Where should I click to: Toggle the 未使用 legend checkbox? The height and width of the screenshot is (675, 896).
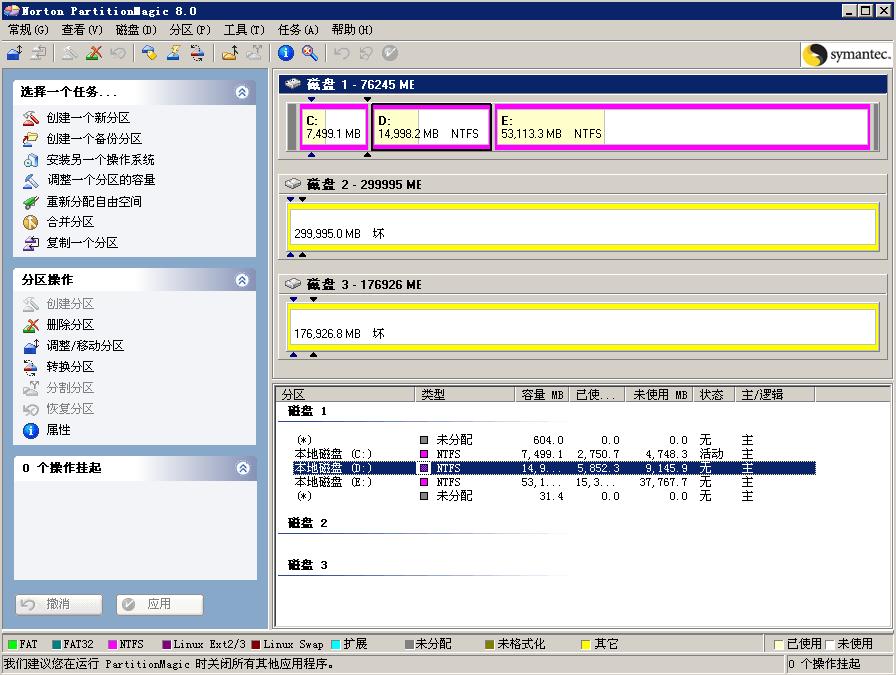[x=829, y=644]
